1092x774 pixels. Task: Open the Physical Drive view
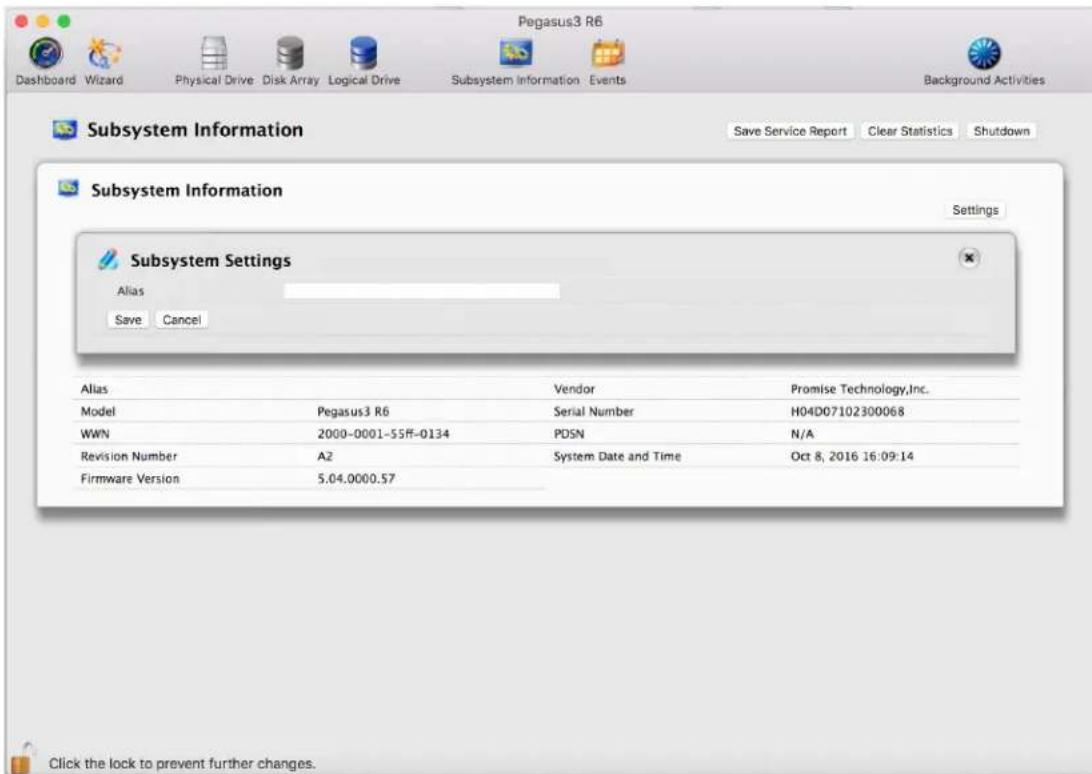[x=214, y=54]
